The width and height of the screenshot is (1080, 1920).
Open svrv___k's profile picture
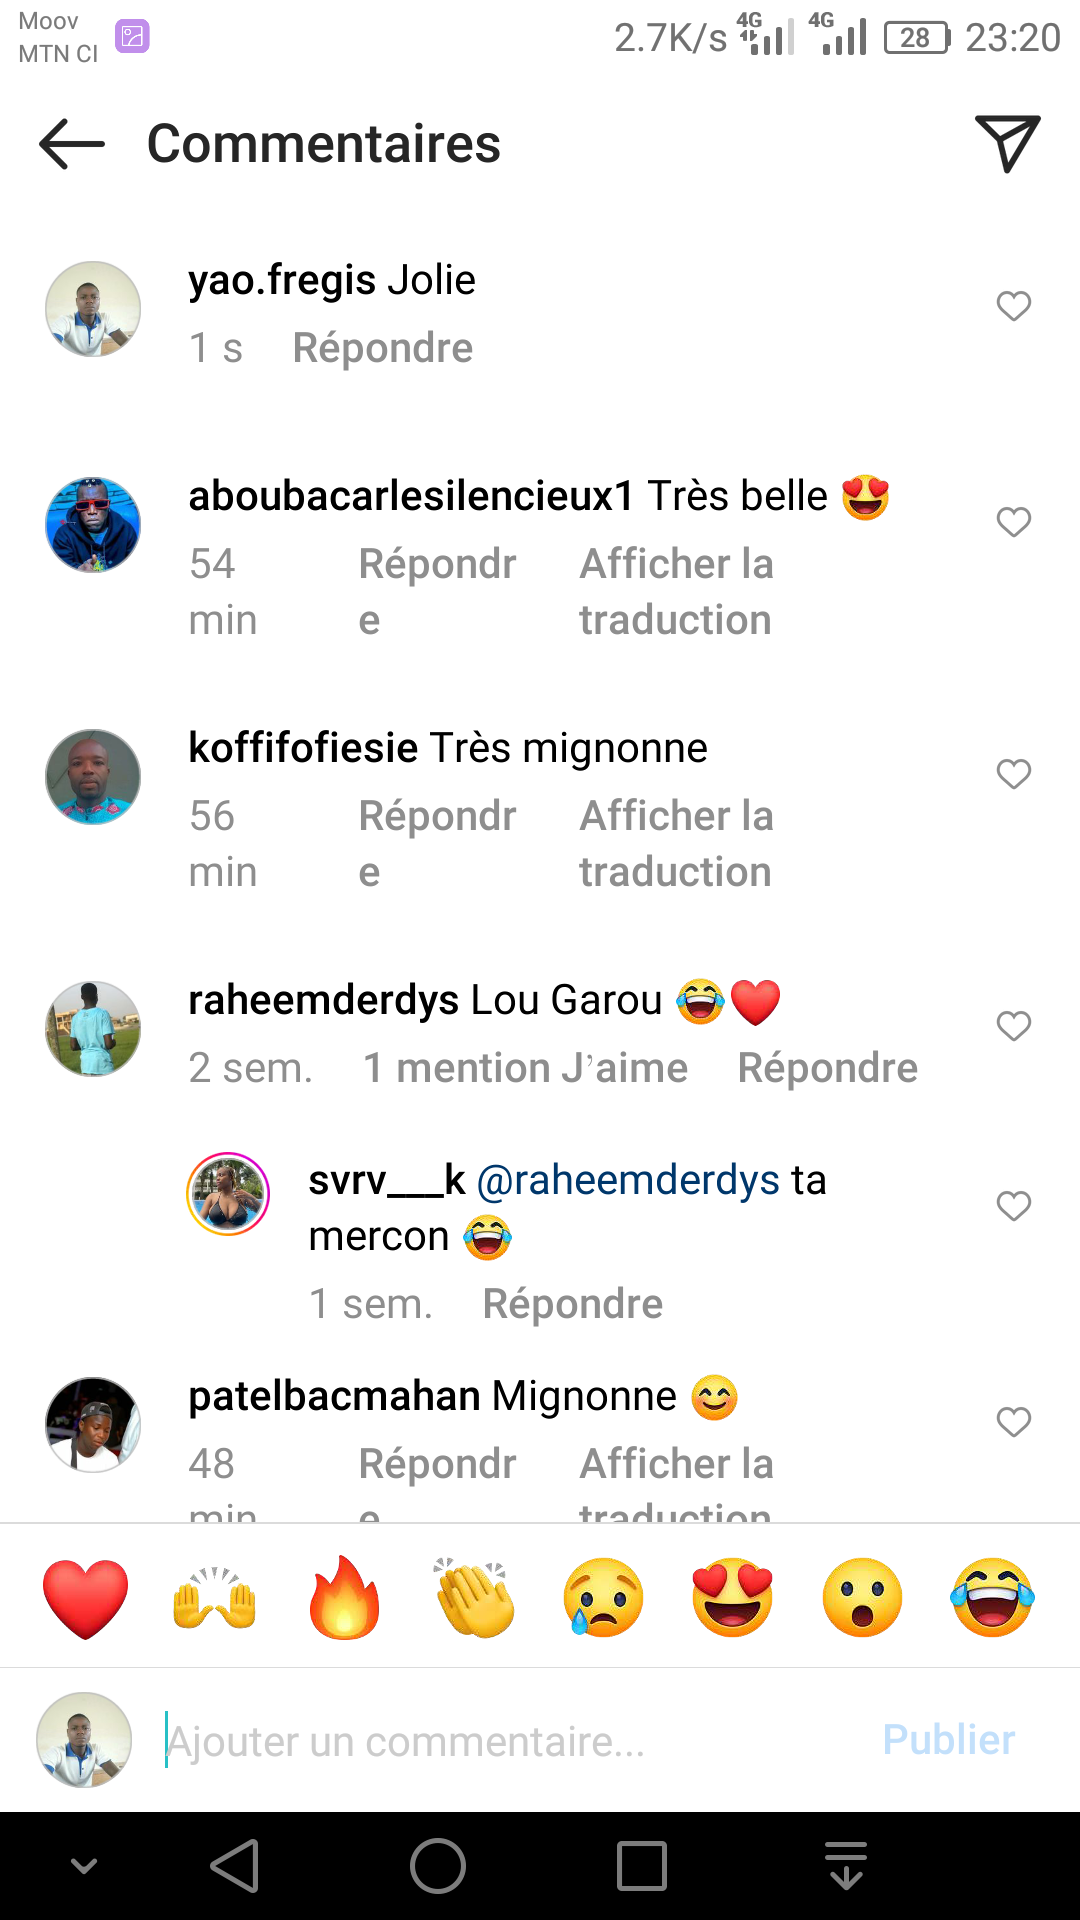coord(228,1194)
